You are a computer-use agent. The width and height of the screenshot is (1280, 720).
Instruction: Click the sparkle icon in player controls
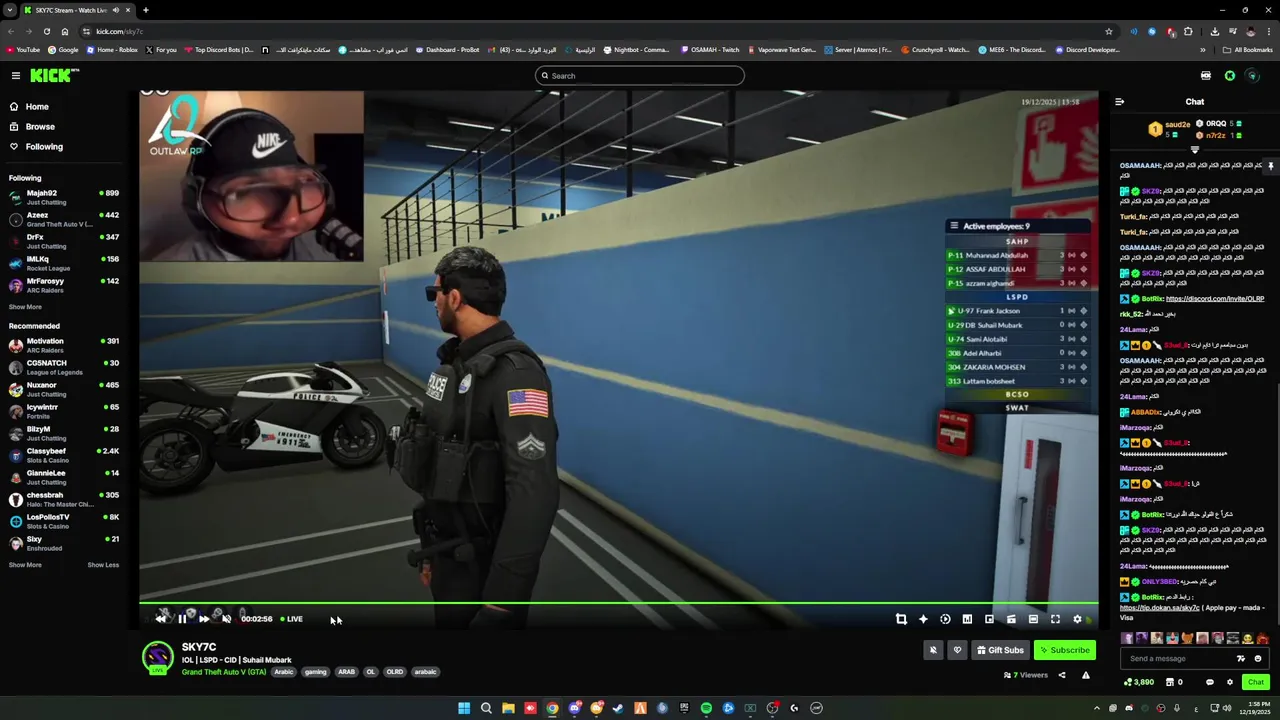click(923, 619)
